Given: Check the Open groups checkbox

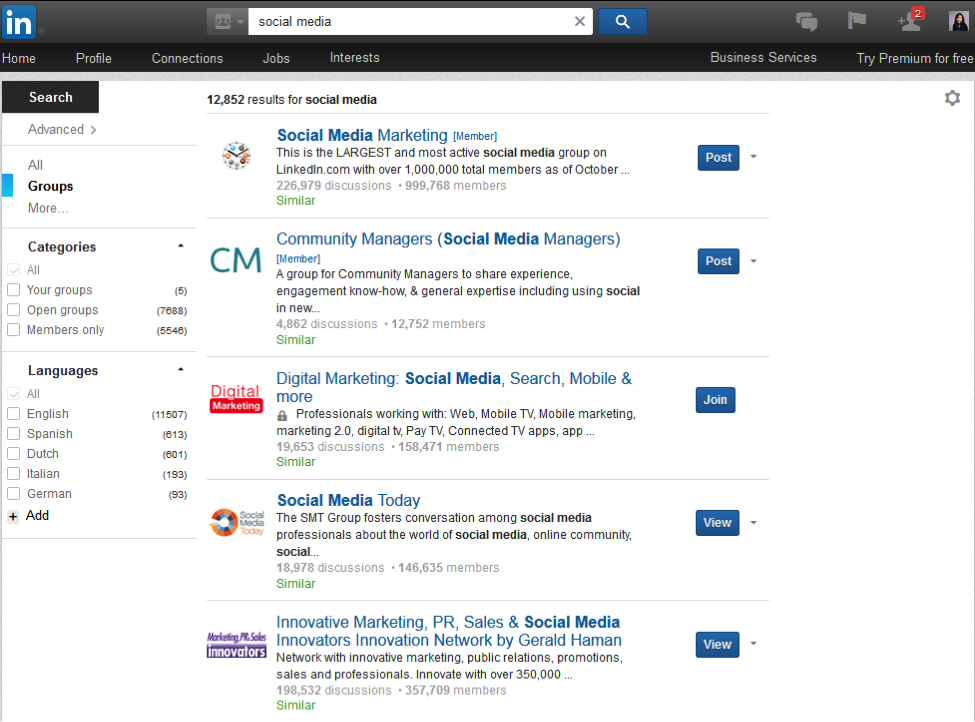Looking at the screenshot, I should point(14,310).
